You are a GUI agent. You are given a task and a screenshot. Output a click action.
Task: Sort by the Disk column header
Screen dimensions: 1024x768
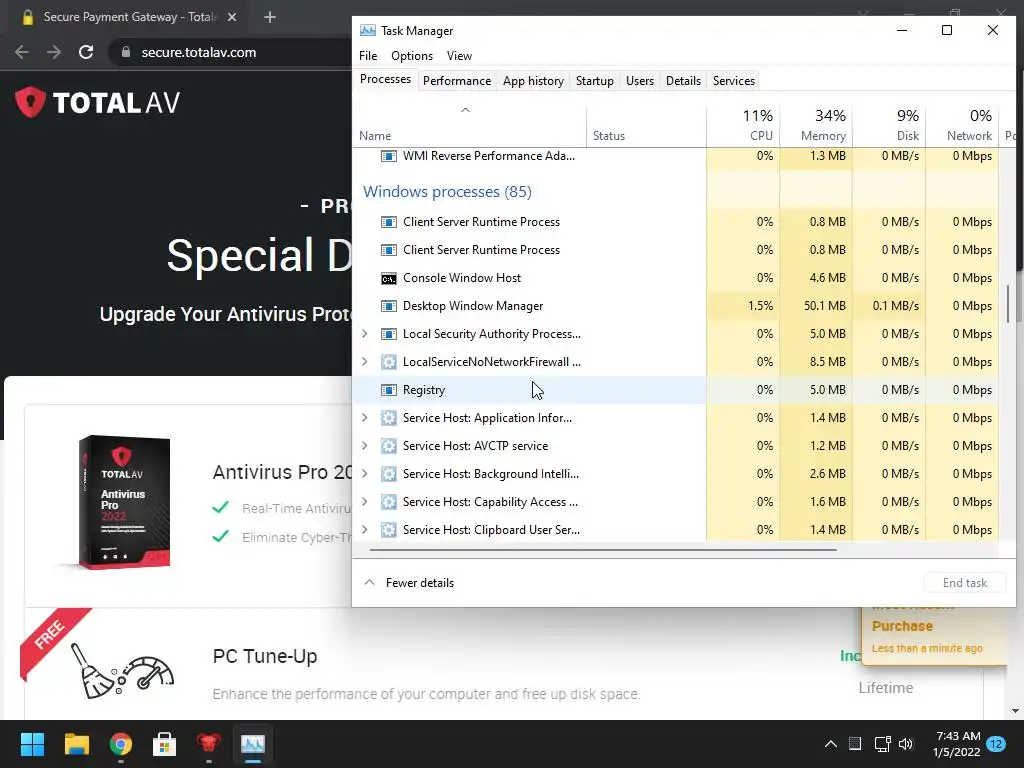[x=889, y=125]
